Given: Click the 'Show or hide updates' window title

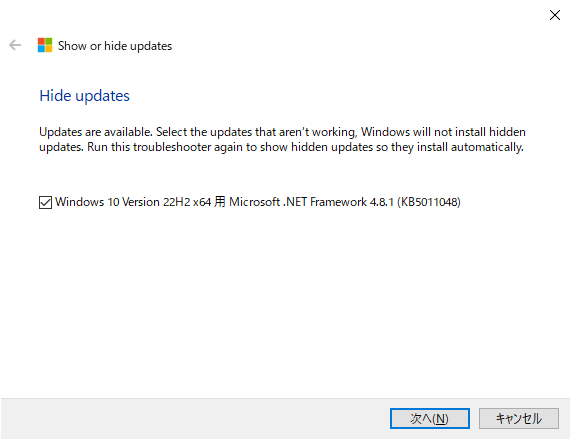Looking at the screenshot, I should pyautogui.click(x=115, y=46).
